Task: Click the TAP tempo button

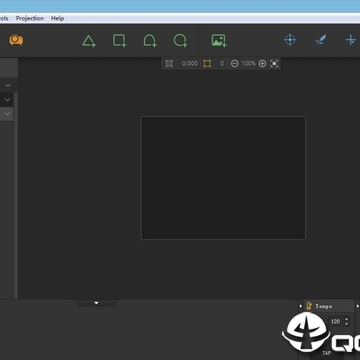Action: 326,353
